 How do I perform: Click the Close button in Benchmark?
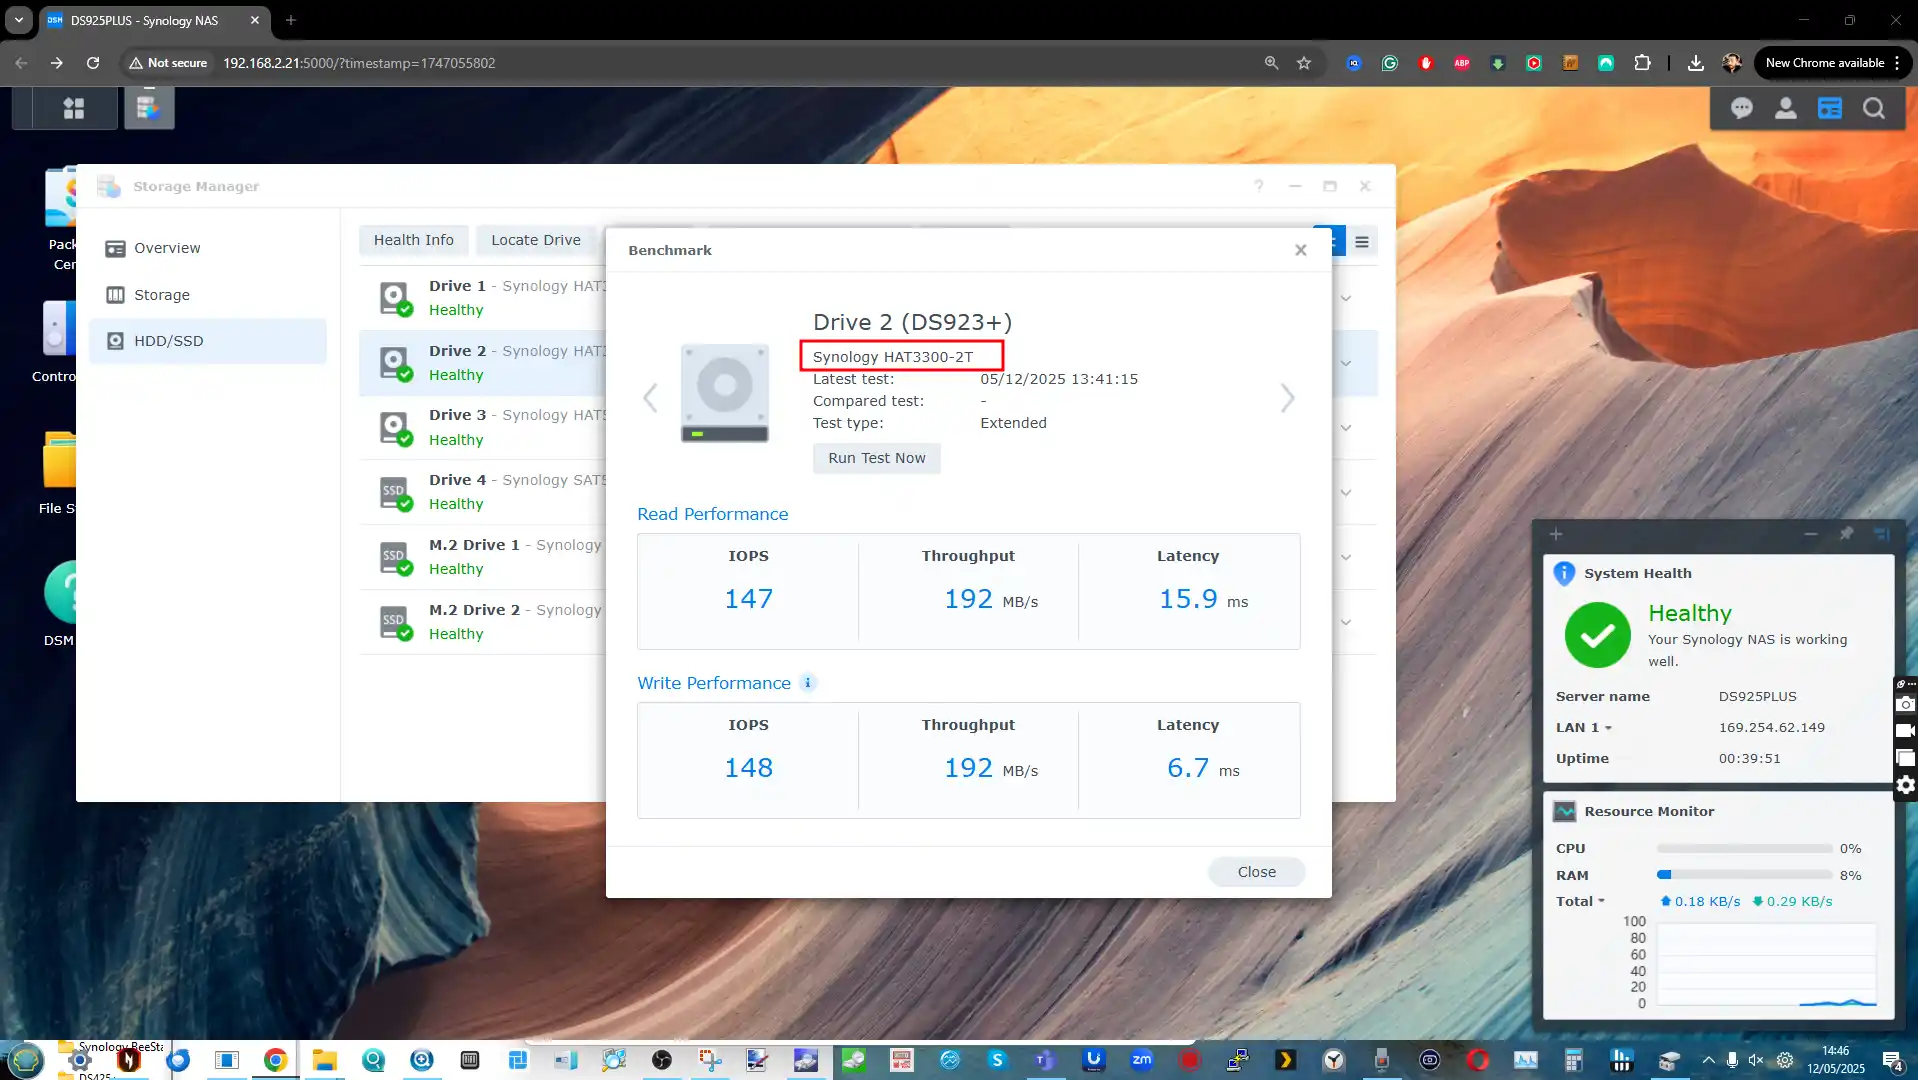pyautogui.click(x=1256, y=872)
